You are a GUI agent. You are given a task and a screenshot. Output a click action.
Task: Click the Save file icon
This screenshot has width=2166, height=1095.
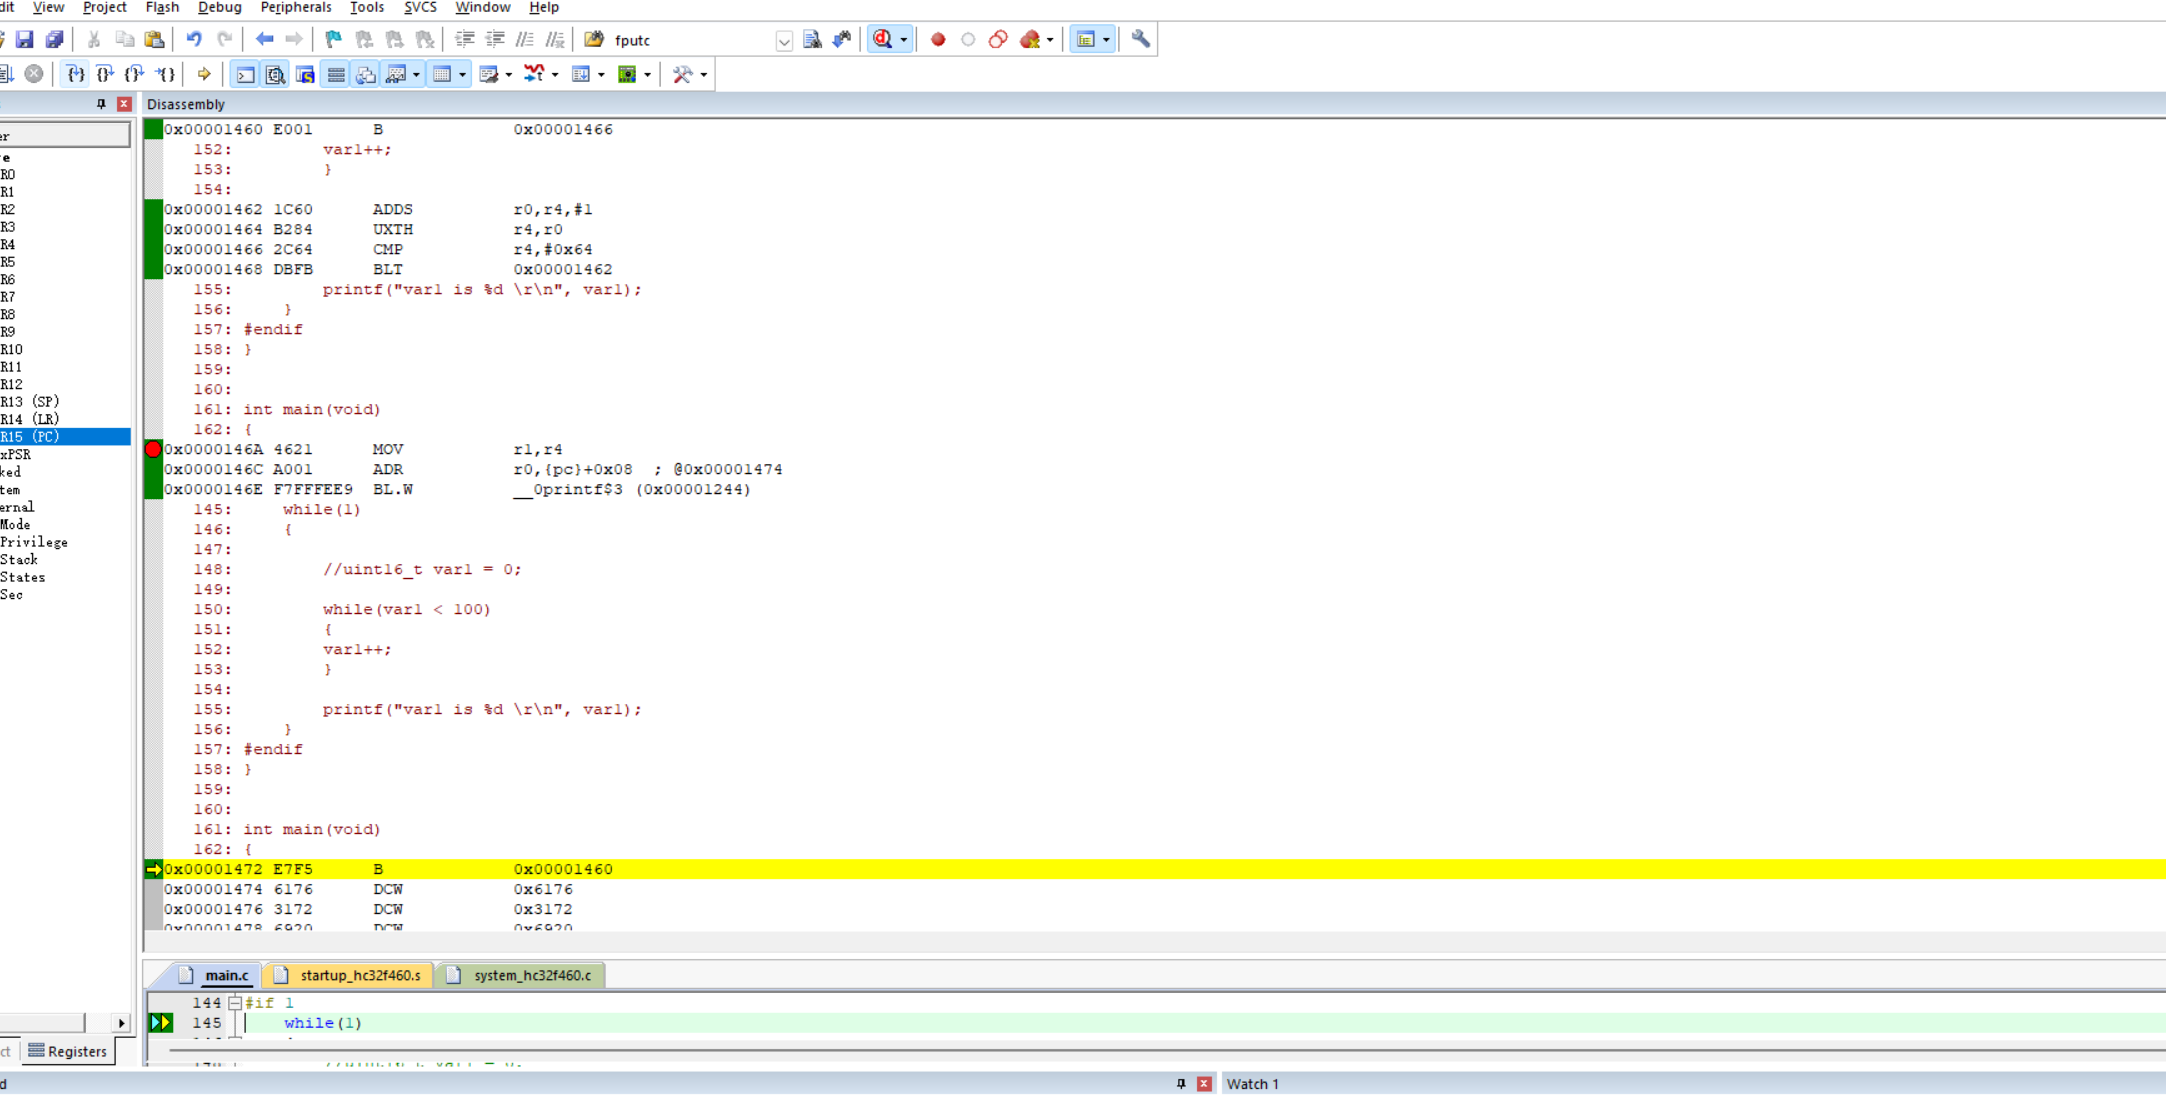24,39
